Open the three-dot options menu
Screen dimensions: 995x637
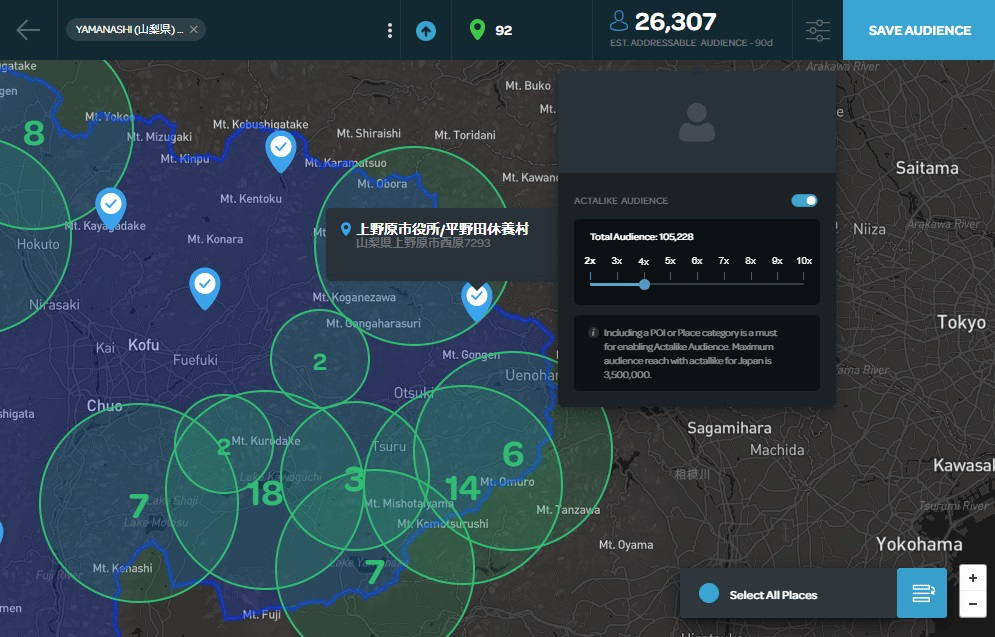(x=390, y=30)
